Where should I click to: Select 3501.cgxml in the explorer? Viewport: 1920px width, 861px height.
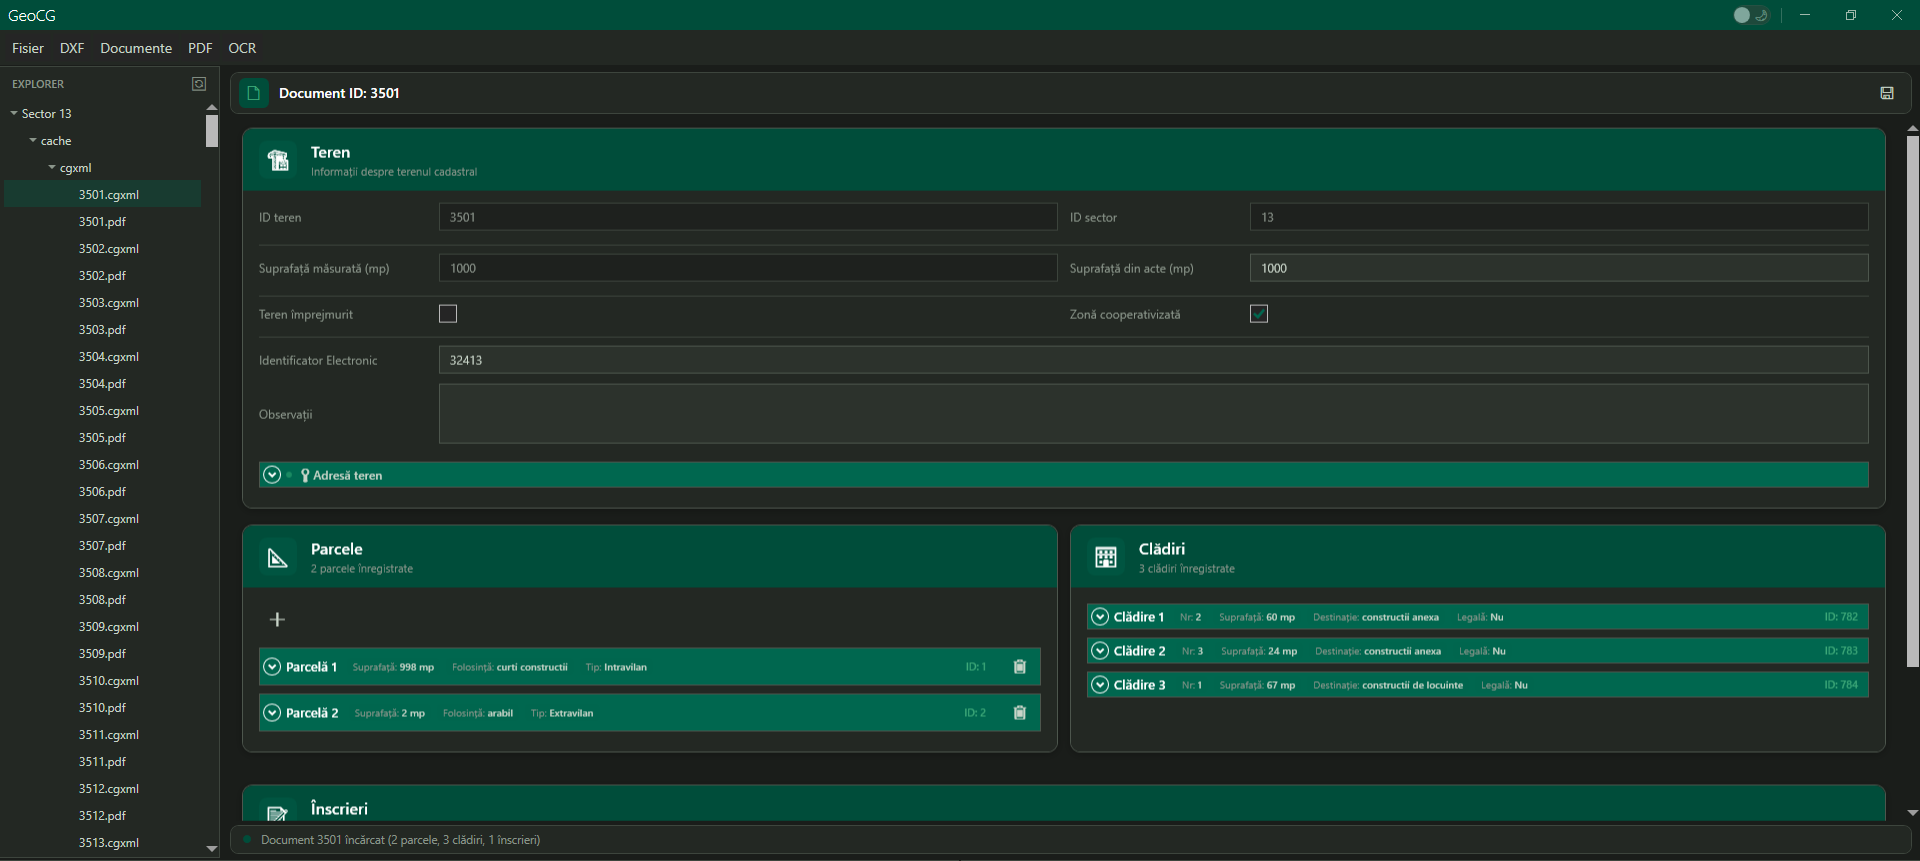[x=109, y=195]
